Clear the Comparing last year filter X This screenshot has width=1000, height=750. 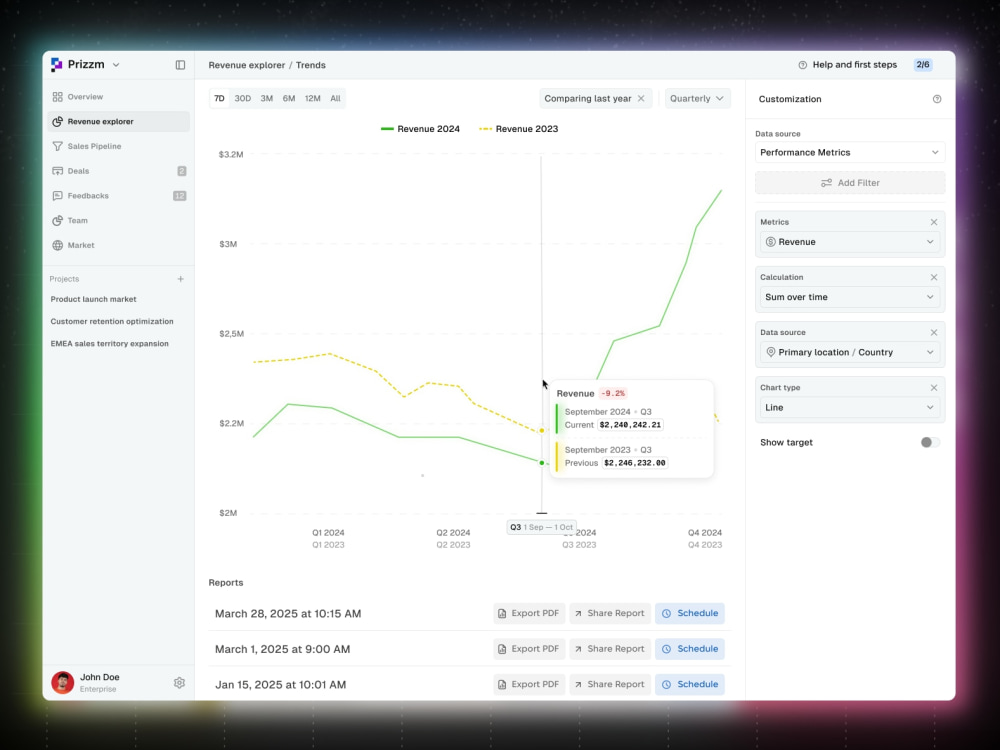click(641, 98)
